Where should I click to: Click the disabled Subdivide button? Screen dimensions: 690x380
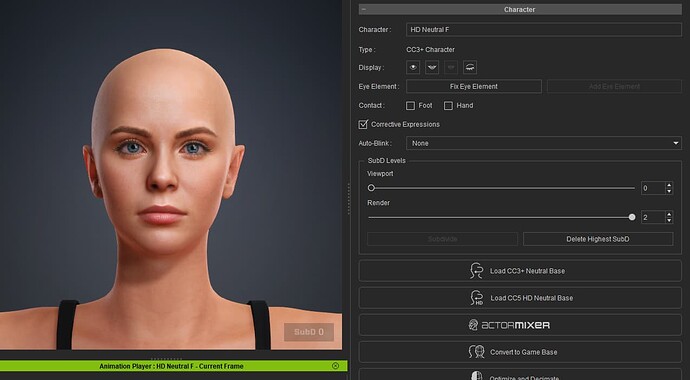pyautogui.click(x=442, y=239)
